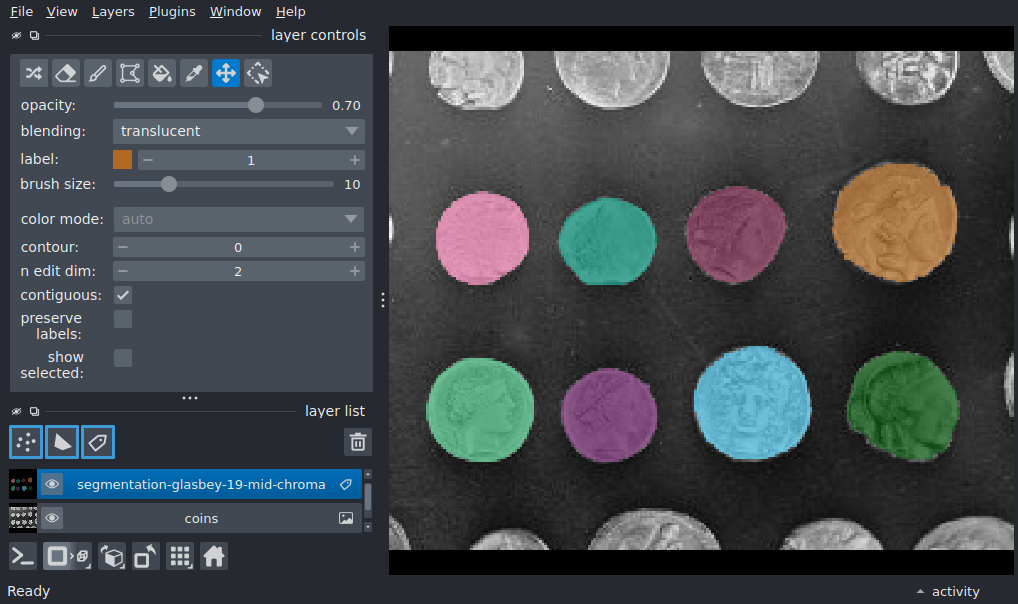Select the fill bucket tool
Viewport: 1018px width, 604px height.
click(162, 73)
